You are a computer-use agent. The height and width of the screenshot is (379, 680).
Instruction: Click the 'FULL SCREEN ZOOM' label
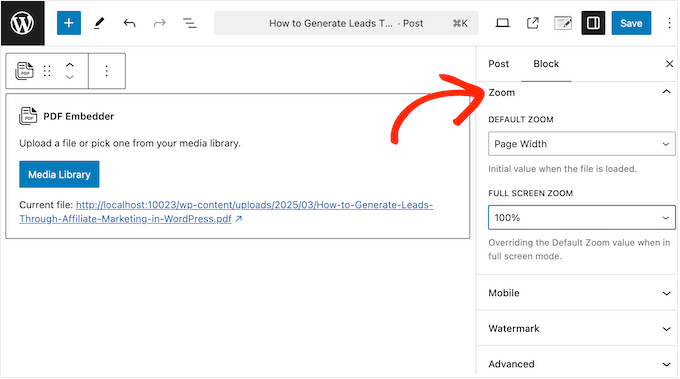coord(530,193)
